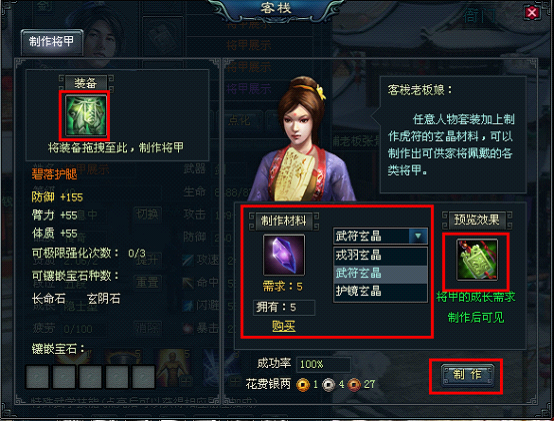
Task: Click the silver coin cost icon
Action: click(x=329, y=385)
